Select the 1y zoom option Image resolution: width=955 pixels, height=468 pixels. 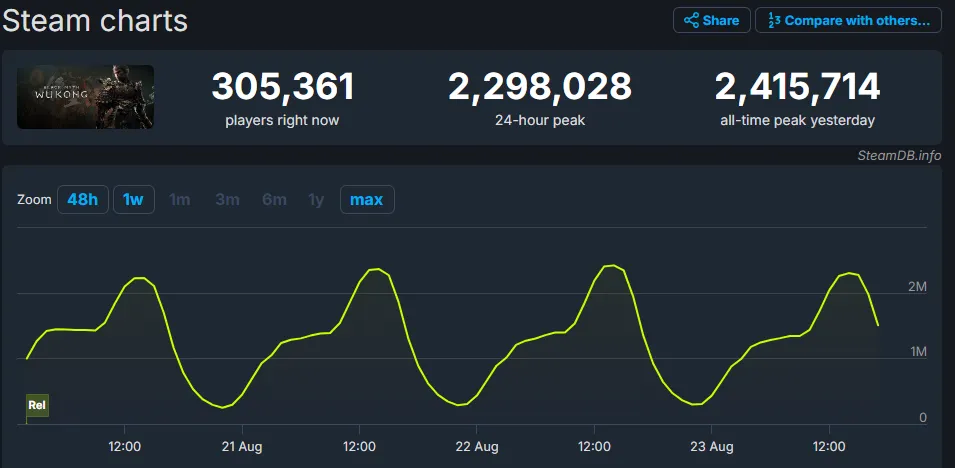316,199
